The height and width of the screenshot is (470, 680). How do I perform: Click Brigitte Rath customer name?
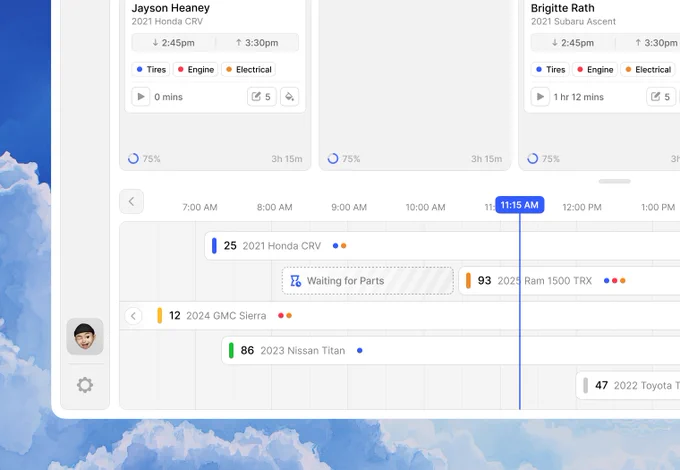562,8
